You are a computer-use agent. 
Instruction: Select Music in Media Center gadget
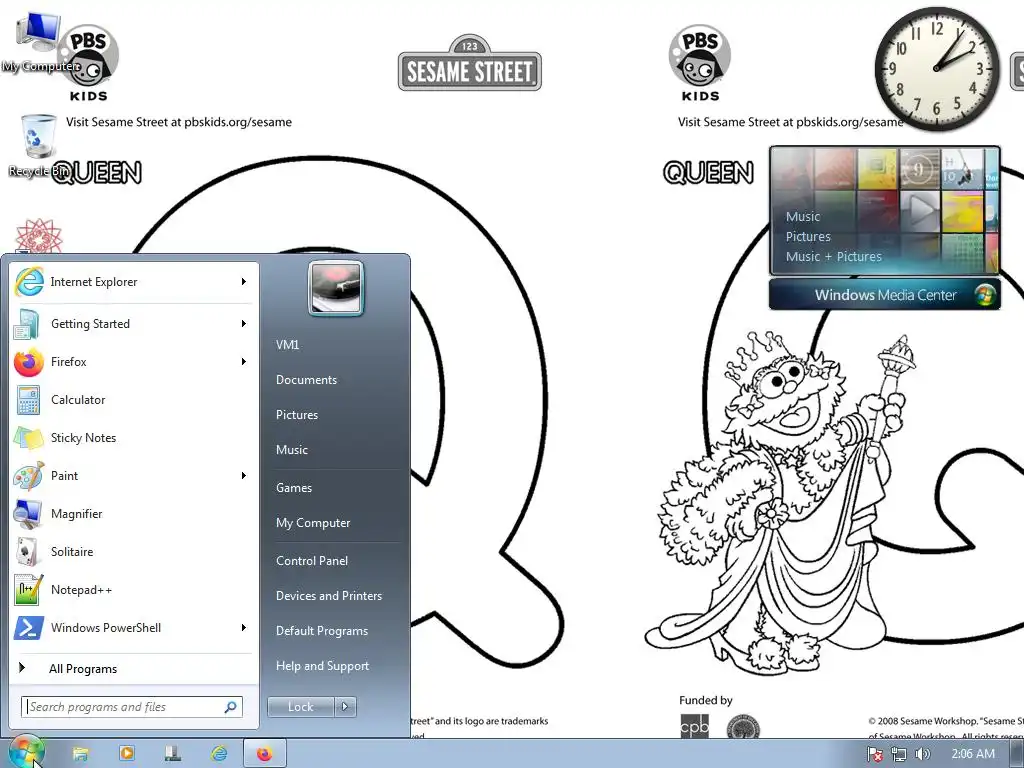(803, 217)
